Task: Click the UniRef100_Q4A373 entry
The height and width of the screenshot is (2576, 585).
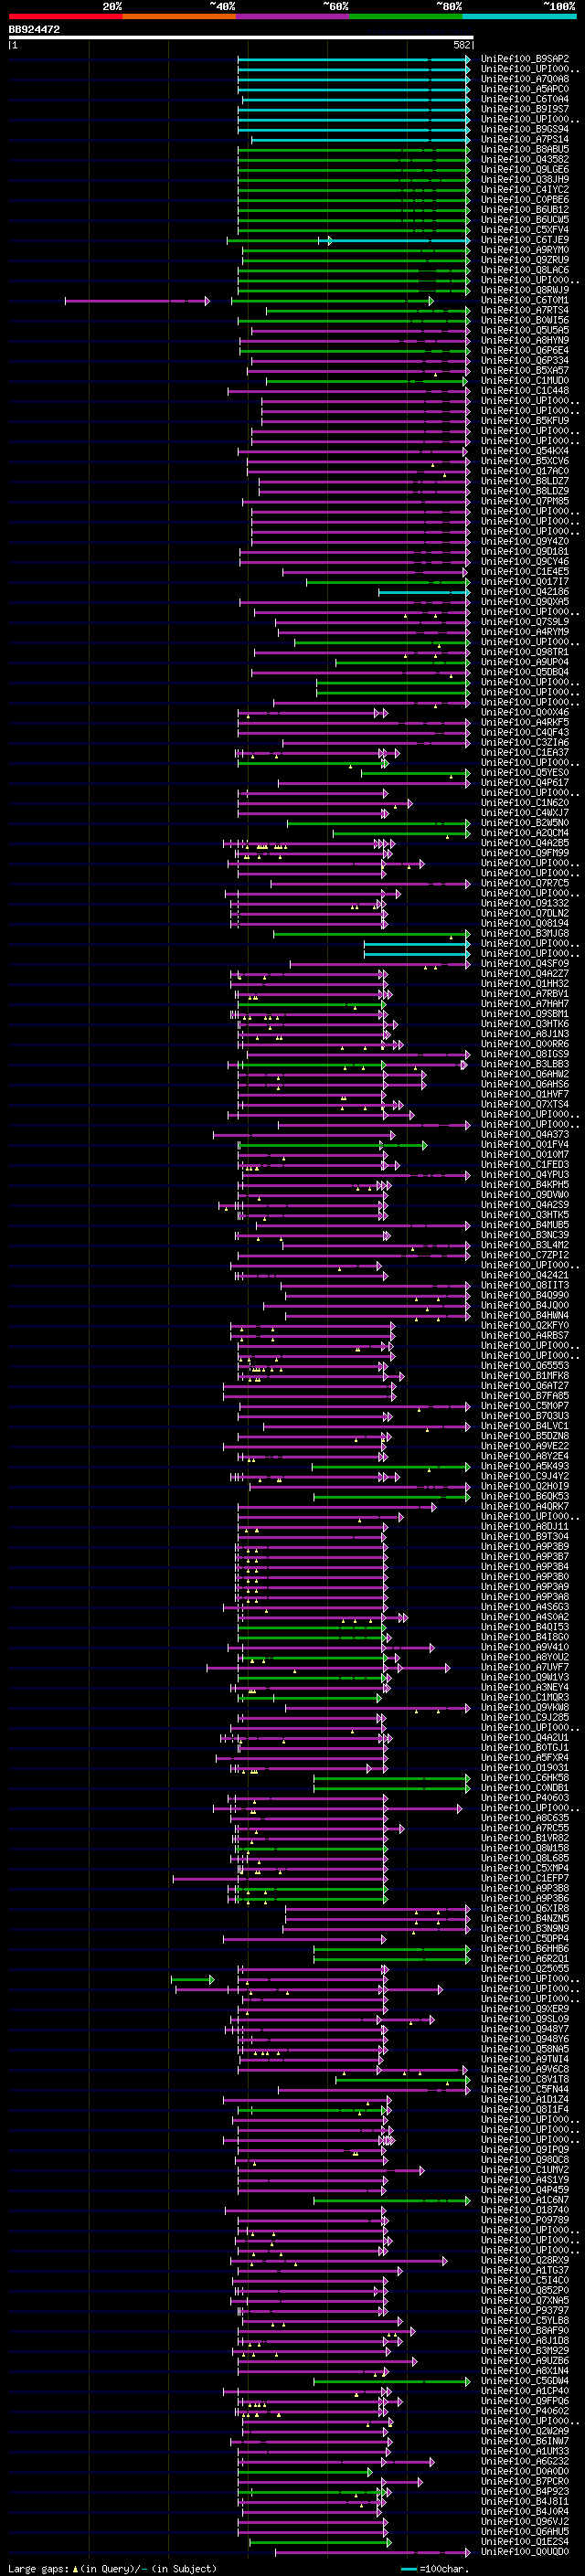Action: click(x=525, y=1134)
